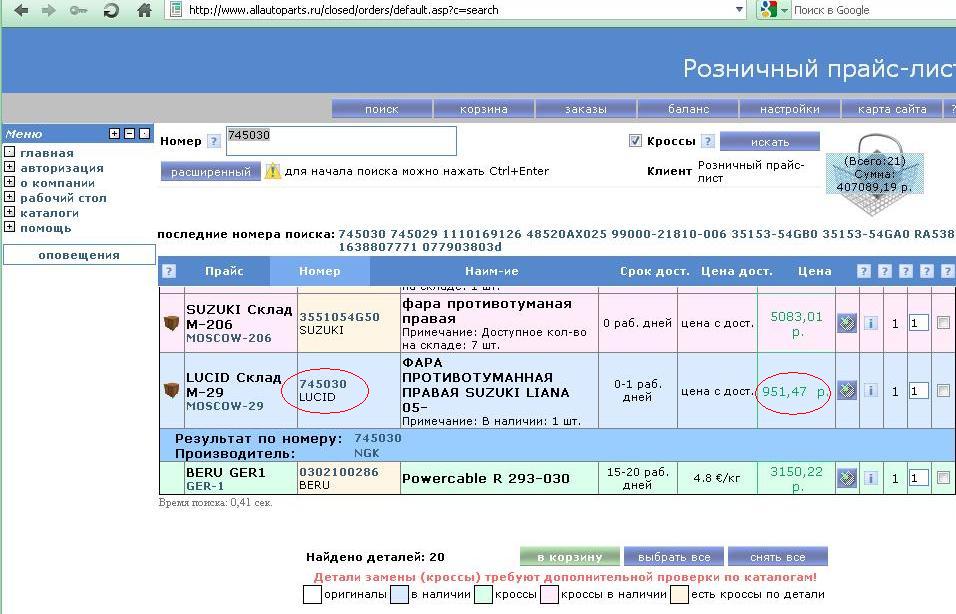Expand the помощь menu node

tap(10, 227)
